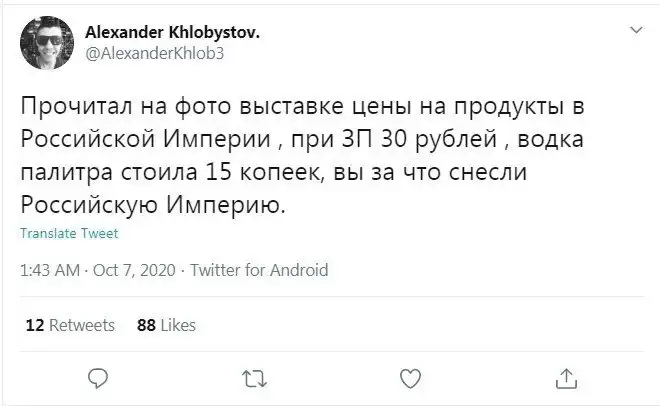Open the 1:43 AM timestamp
Image resolution: width=660 pixels, height=406 pixels.
51,270
